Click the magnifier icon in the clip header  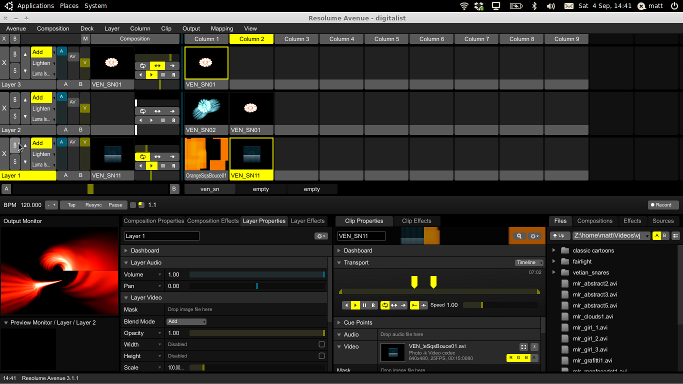click(x=519, y=236)
